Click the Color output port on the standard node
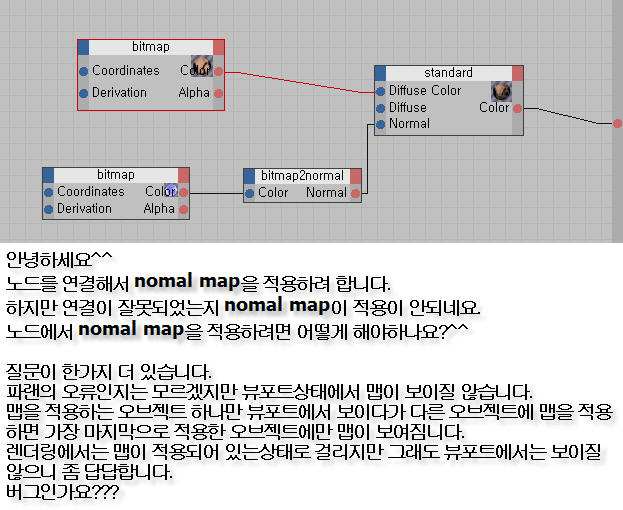 517,108
